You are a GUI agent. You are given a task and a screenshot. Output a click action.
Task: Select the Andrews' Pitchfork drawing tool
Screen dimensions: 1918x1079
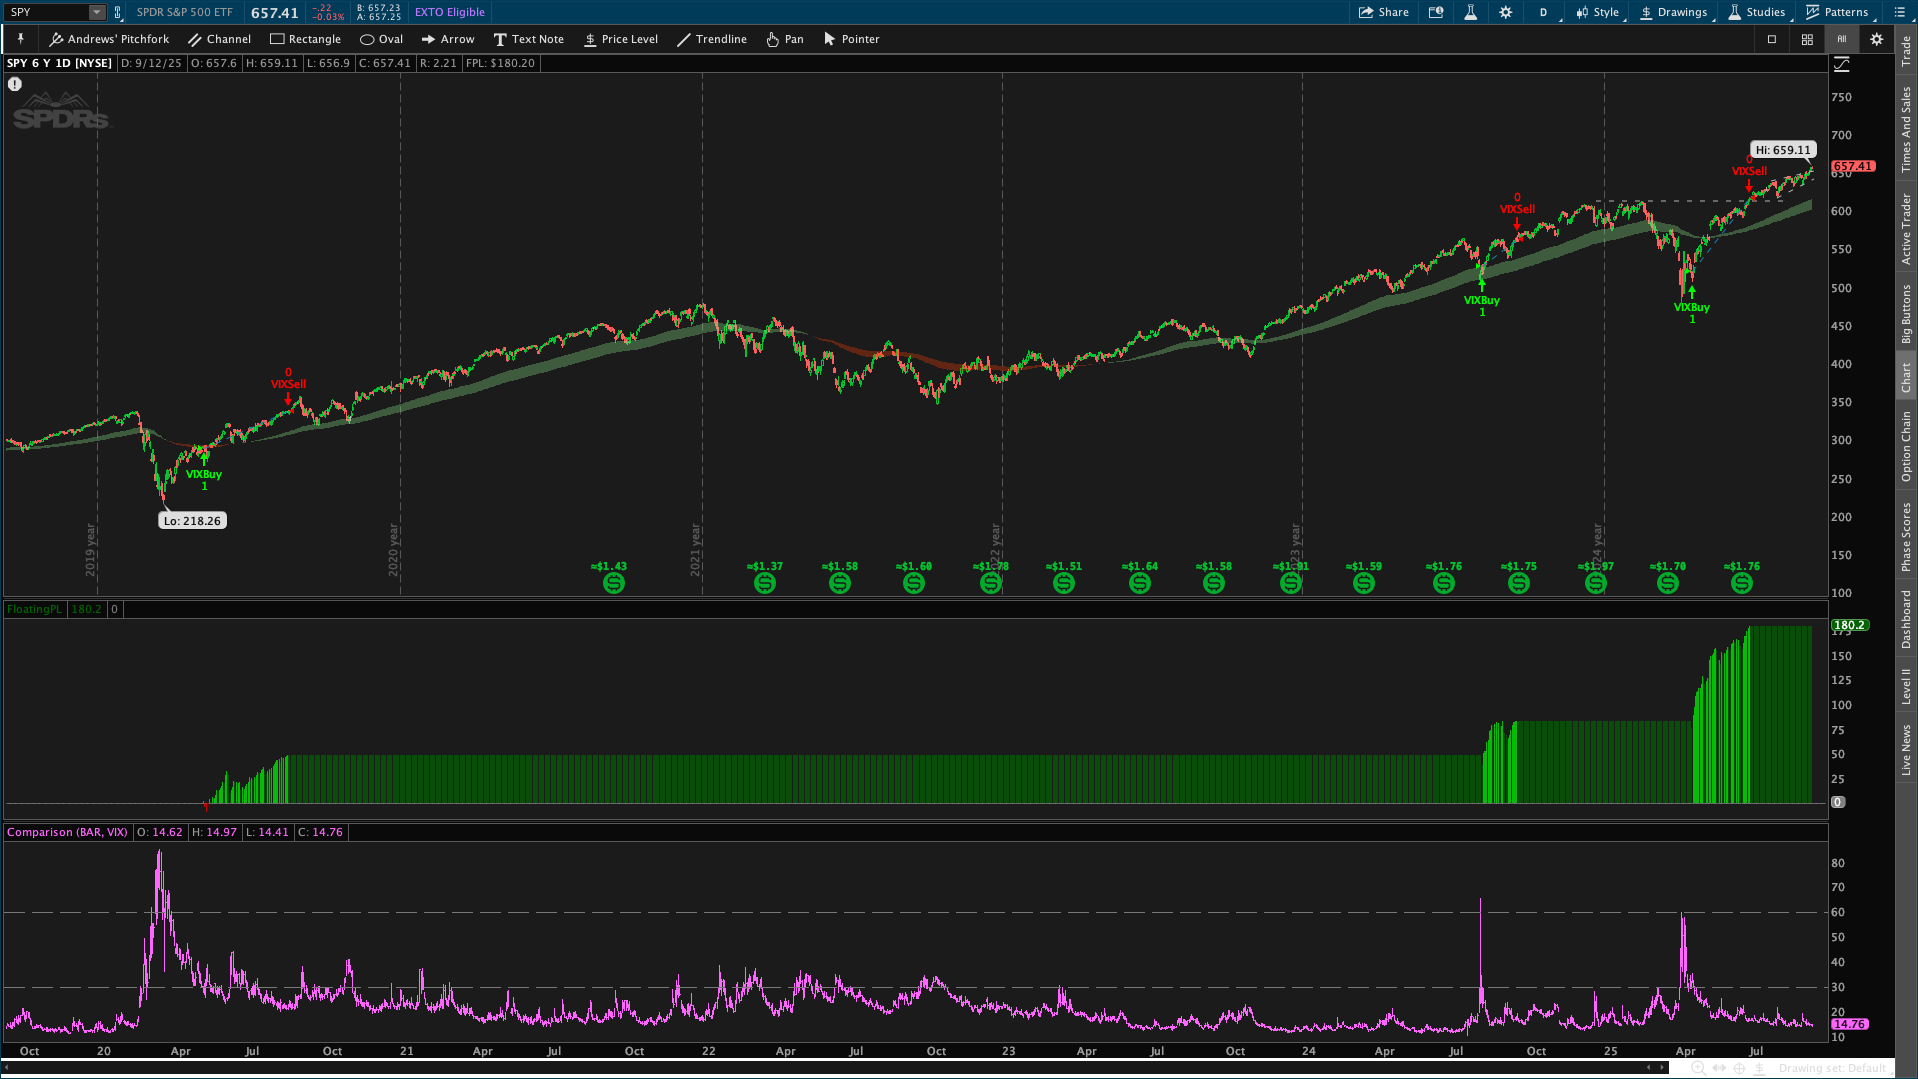click(109, 39)
